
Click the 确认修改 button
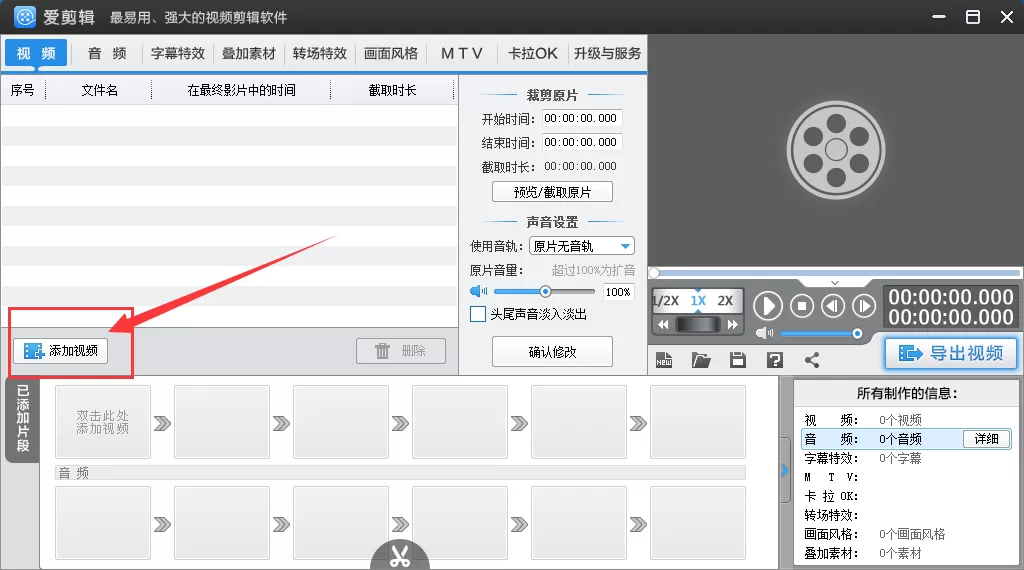click(552, 352)
